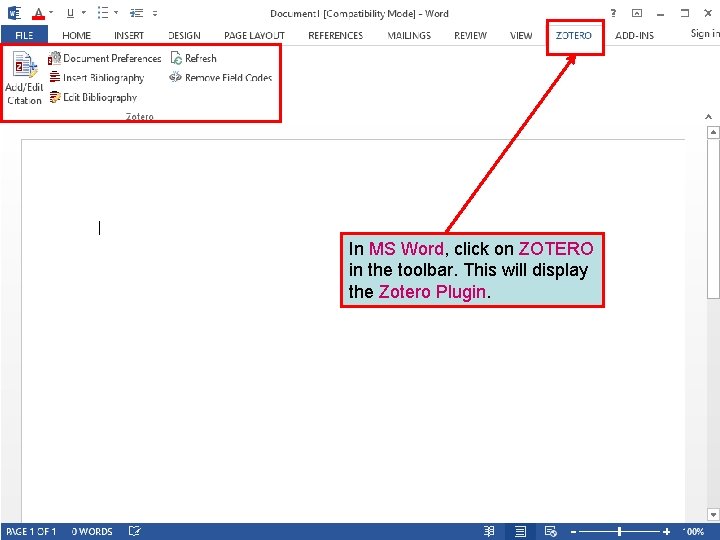Click Edit Bibliography in Zotero group

click(93, 97)
